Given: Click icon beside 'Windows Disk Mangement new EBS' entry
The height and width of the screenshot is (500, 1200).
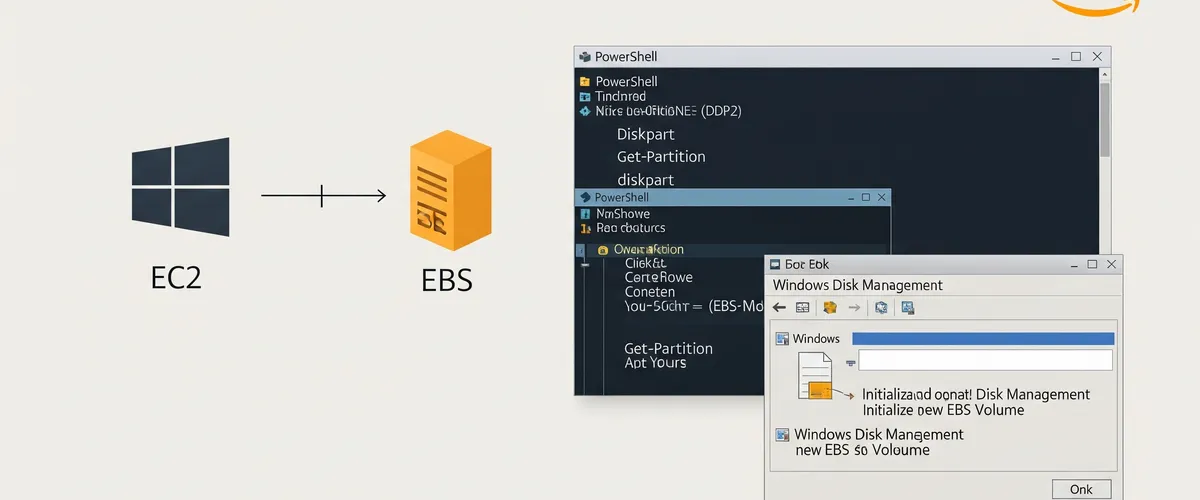Looking at the screenshot, I should (783, 435).
